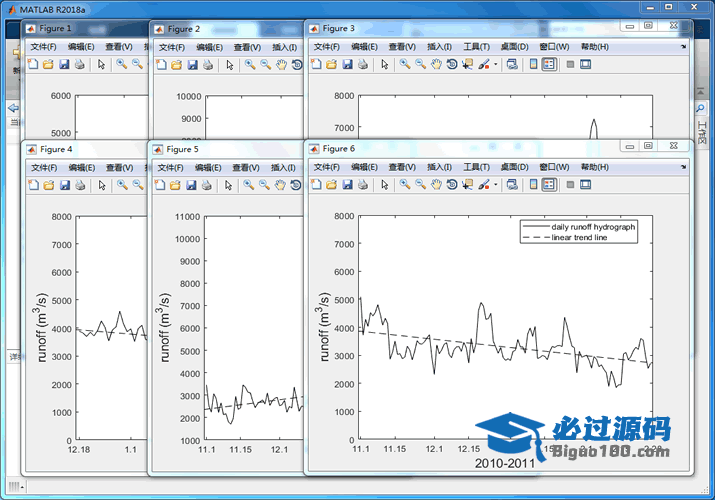
Task: Open 查看(V) menu in Figure 4
Action: pyautogui.click(x=119, y=168)
